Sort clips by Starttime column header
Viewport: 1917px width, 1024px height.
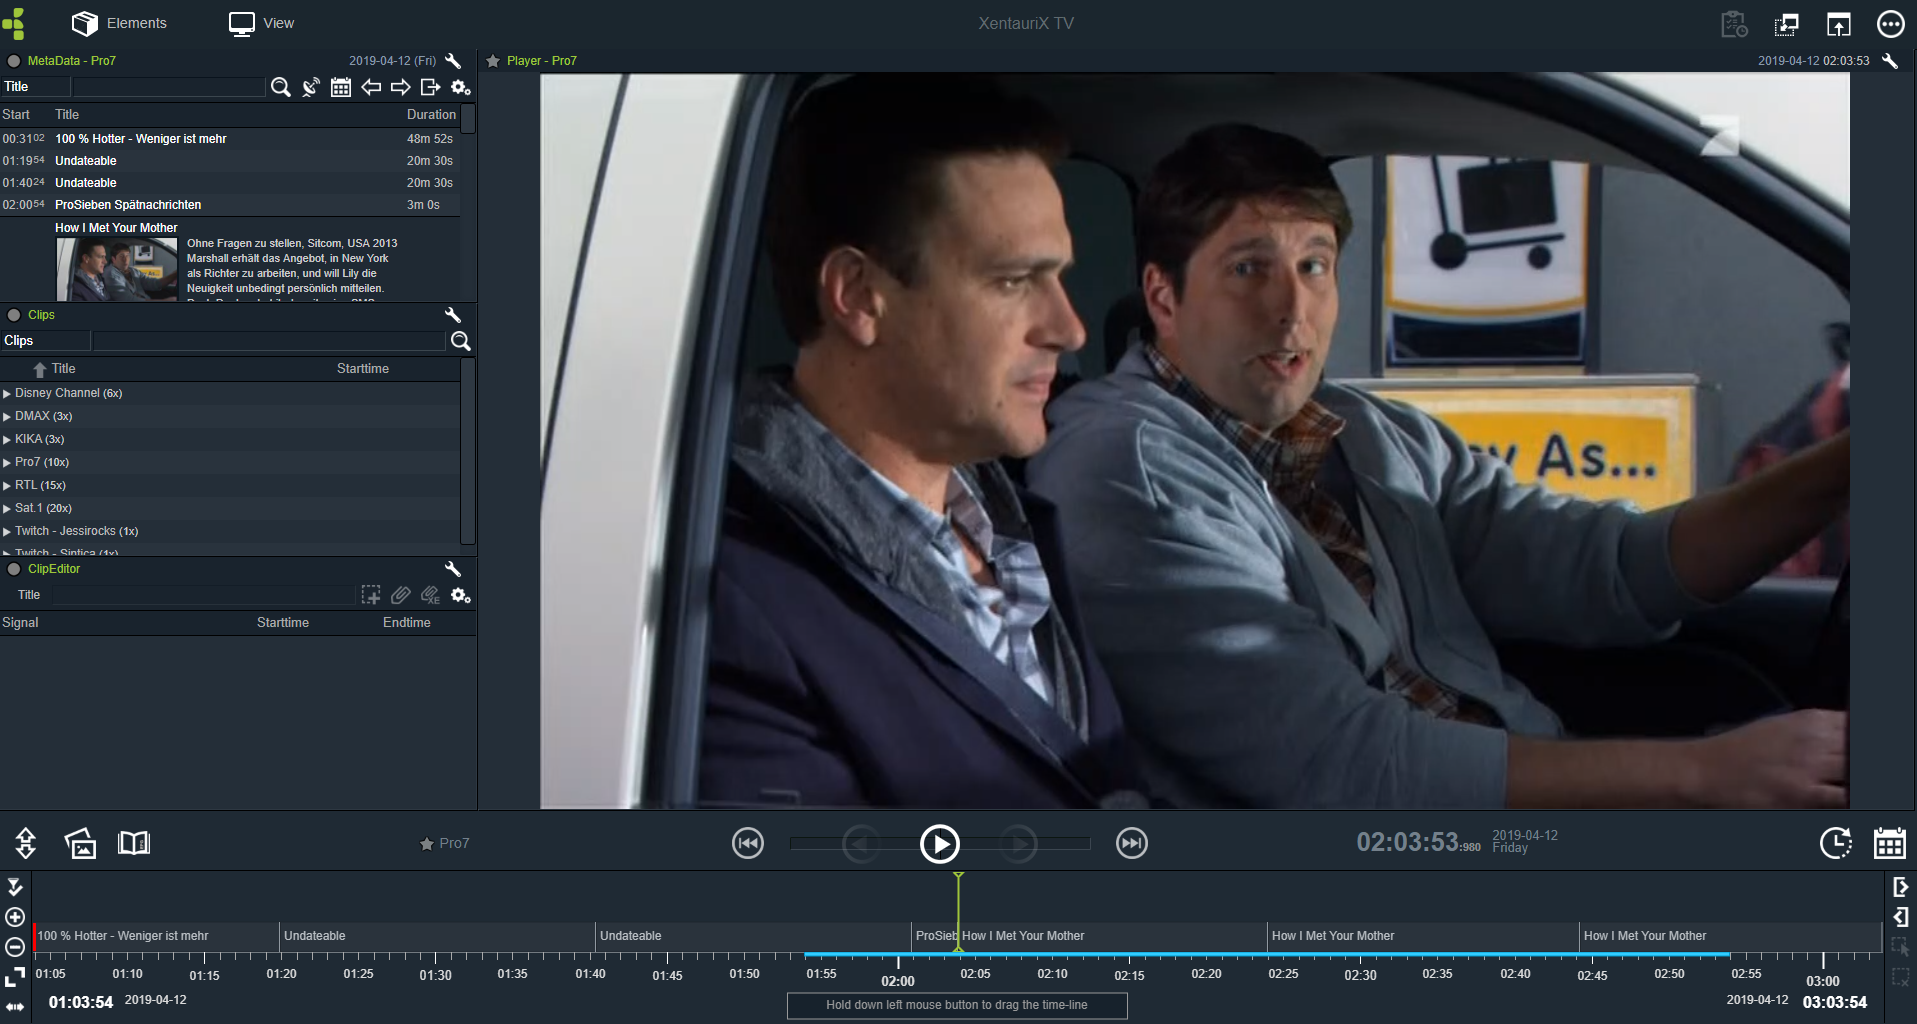[363, 369]
